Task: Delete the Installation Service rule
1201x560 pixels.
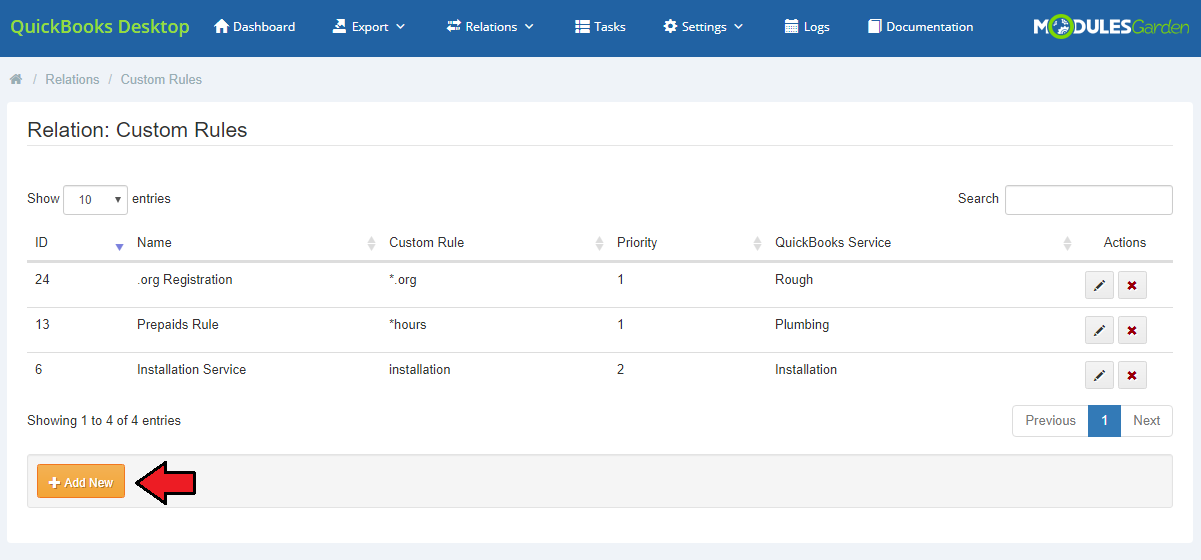Action: click(1132, 375)
